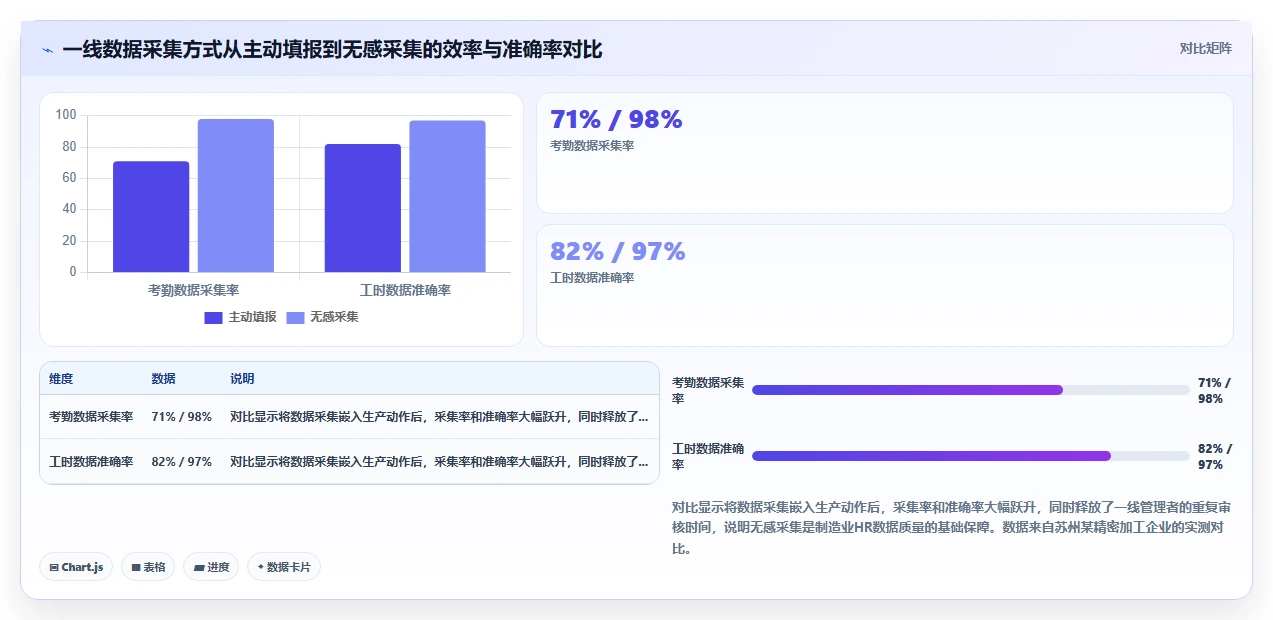This screenshot has height=620, width=1273.
Task: Click the 主动填报 bar for 考勤数据采集率
Action: [x=151, y=216]
